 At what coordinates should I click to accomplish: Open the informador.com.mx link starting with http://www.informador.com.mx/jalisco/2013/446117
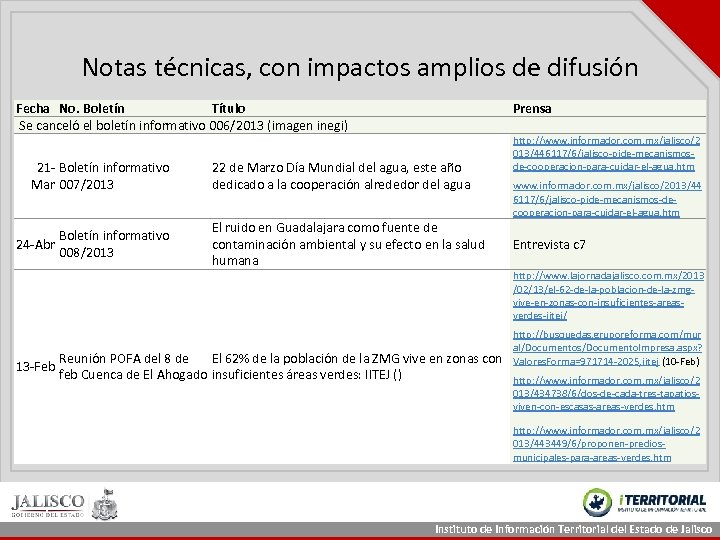[x=606, y=154]
